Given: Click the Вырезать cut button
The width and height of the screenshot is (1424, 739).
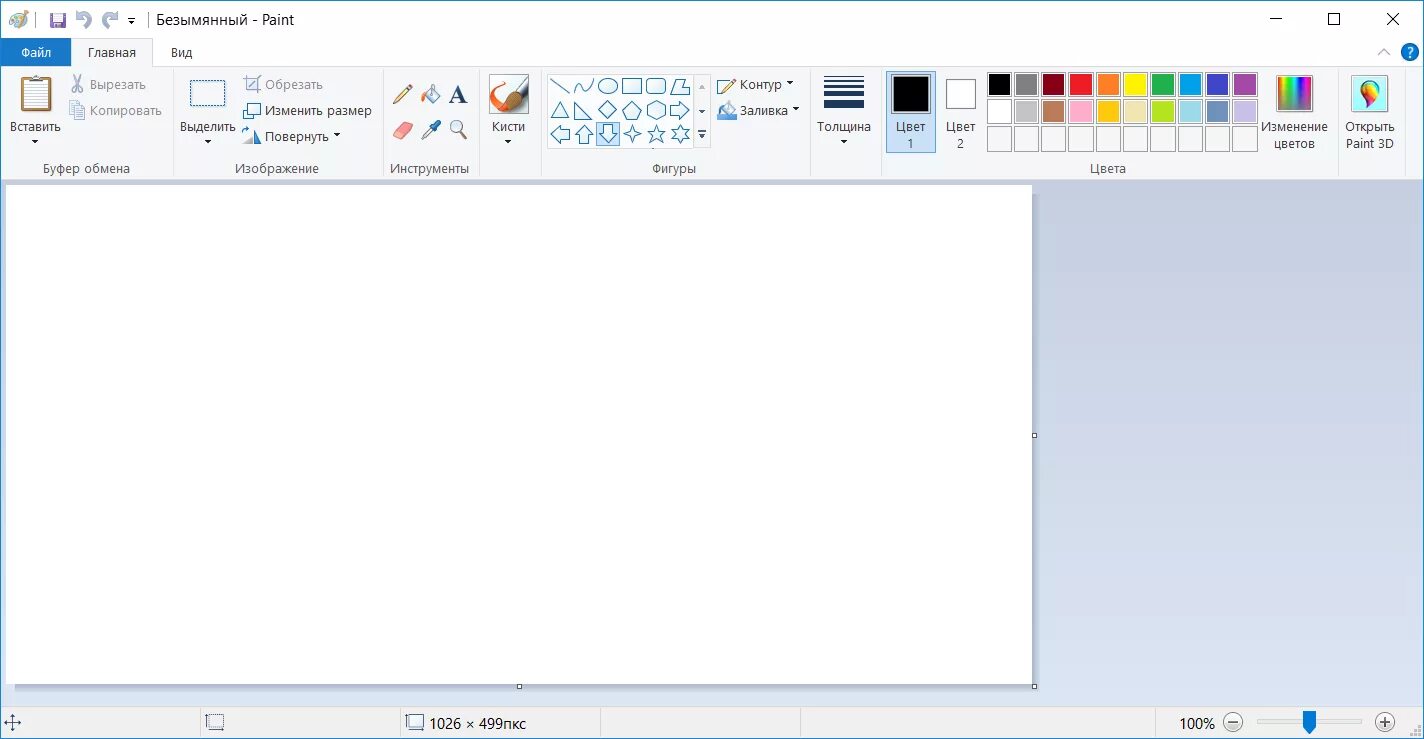Looking at the screenshot, I should [x=108, y=85].
